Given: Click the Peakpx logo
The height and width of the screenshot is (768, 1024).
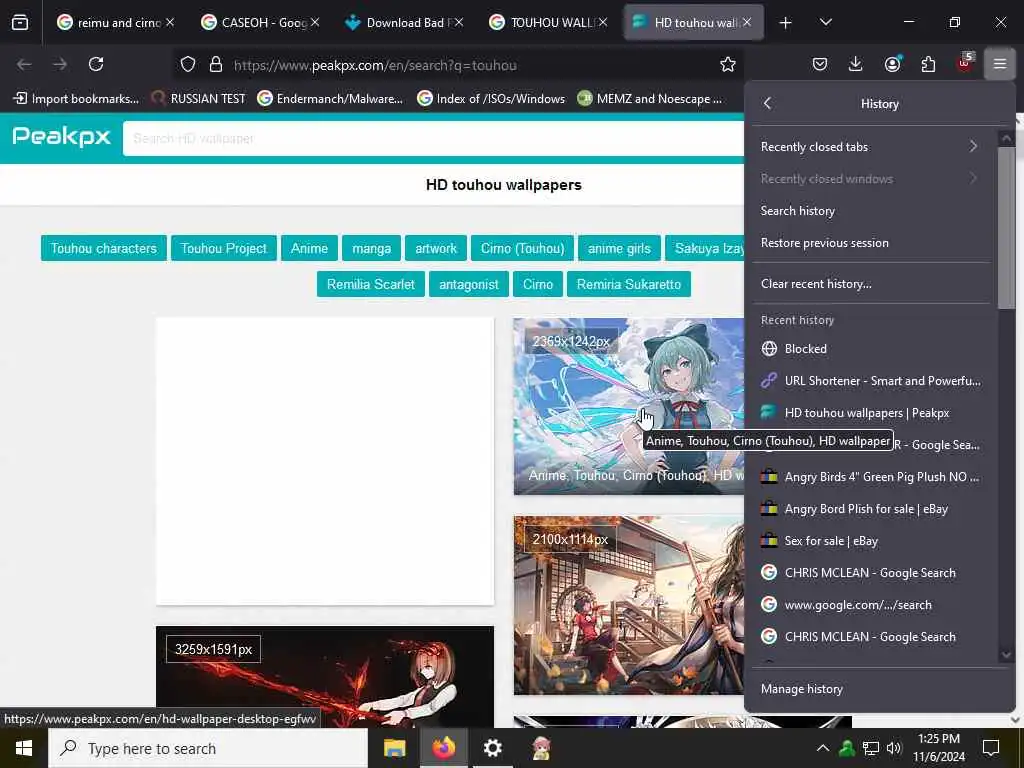Looking at the screenshot, I should [x=61, y=136].
